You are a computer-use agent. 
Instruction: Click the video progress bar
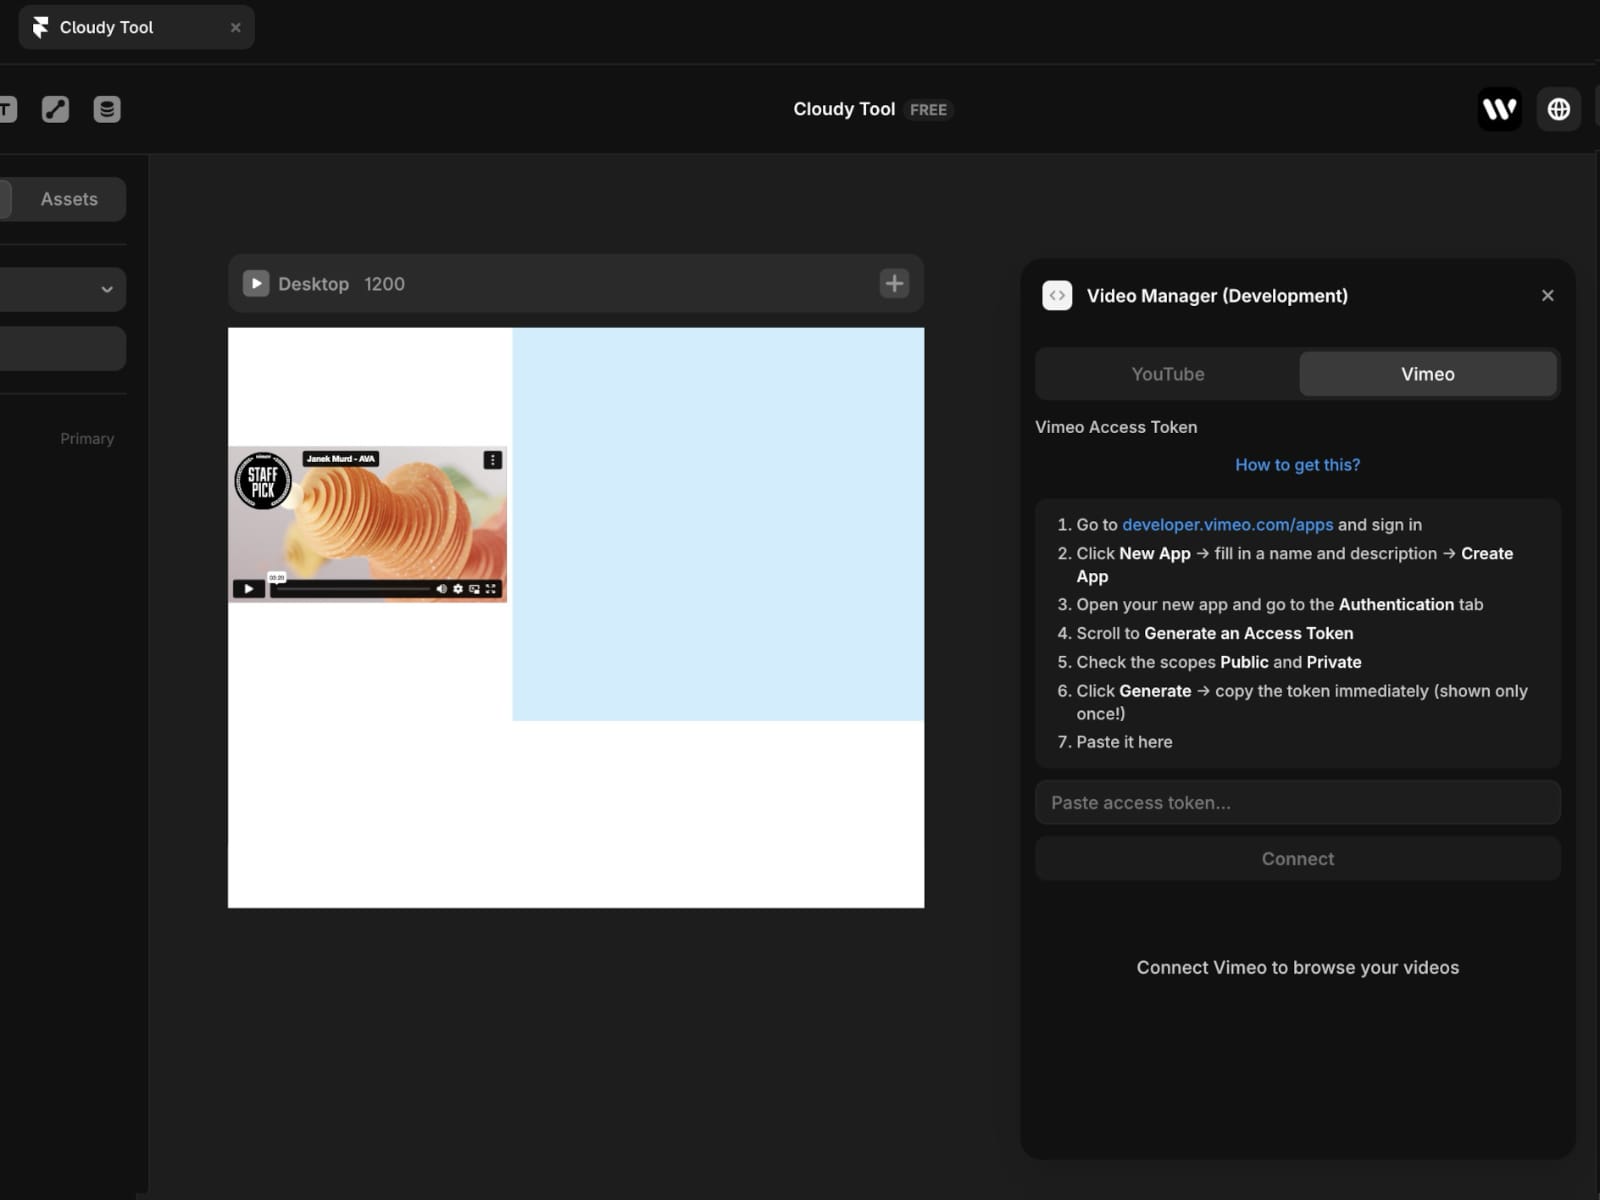coord(351,589)
